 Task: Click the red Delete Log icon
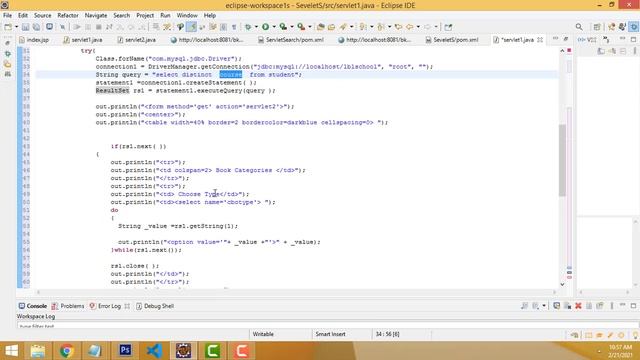tap(578, 306)
